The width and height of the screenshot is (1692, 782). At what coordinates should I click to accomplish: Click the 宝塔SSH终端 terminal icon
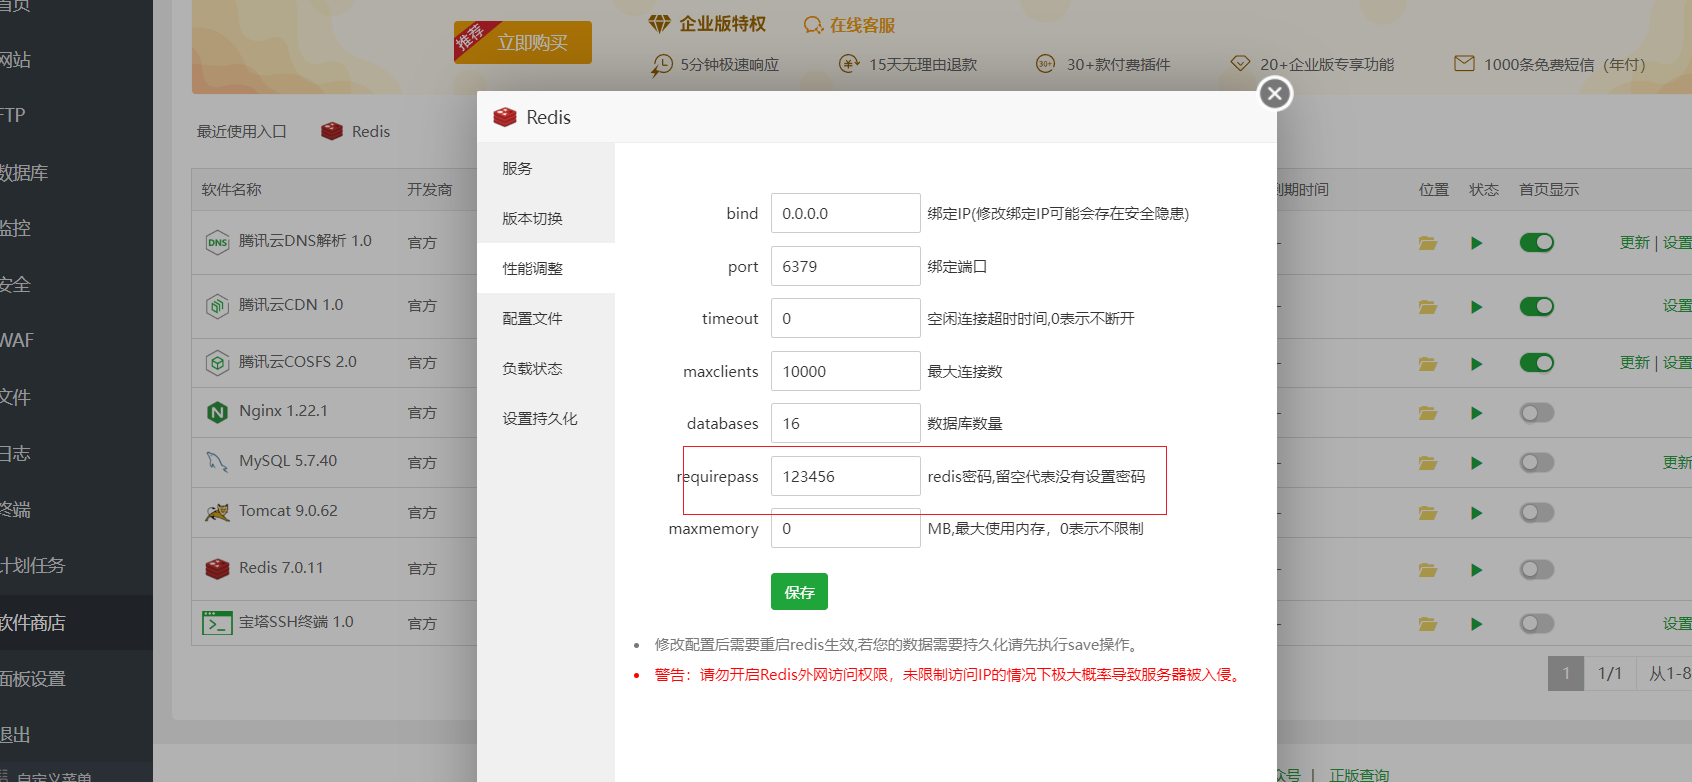(x=217, y=623)
